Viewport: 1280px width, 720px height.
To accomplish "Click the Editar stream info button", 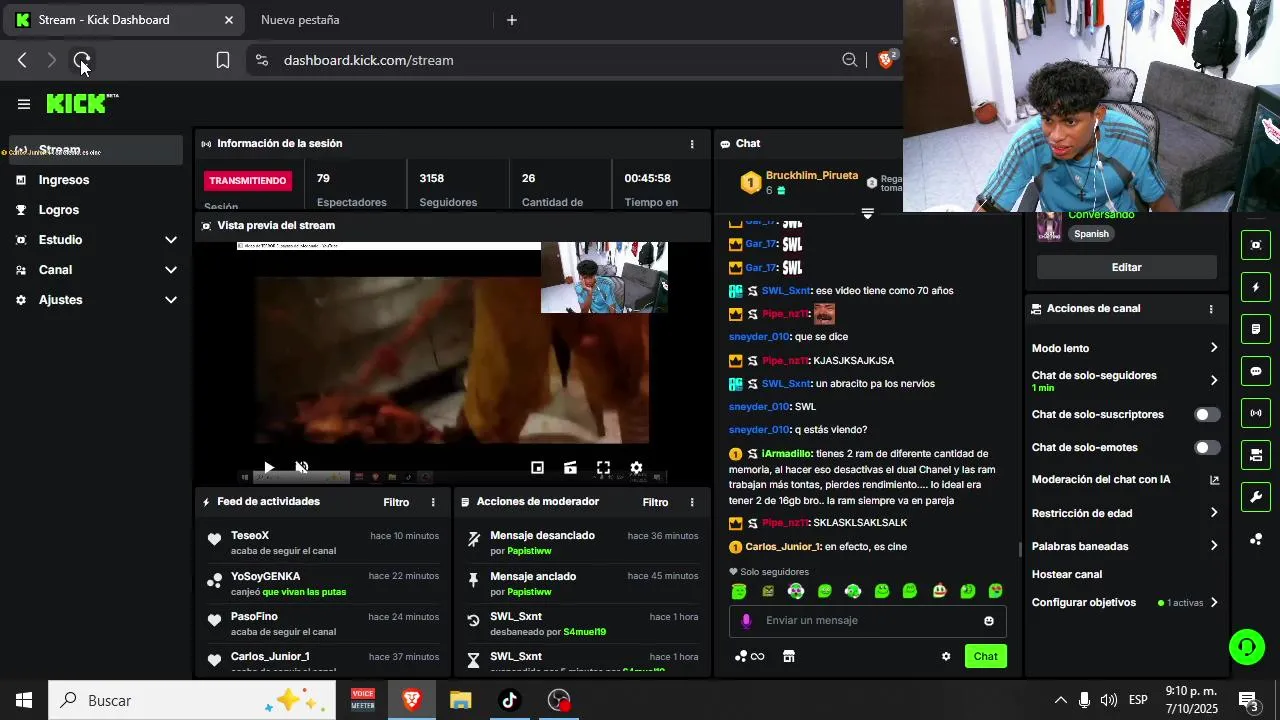I will click(1127, 268).
